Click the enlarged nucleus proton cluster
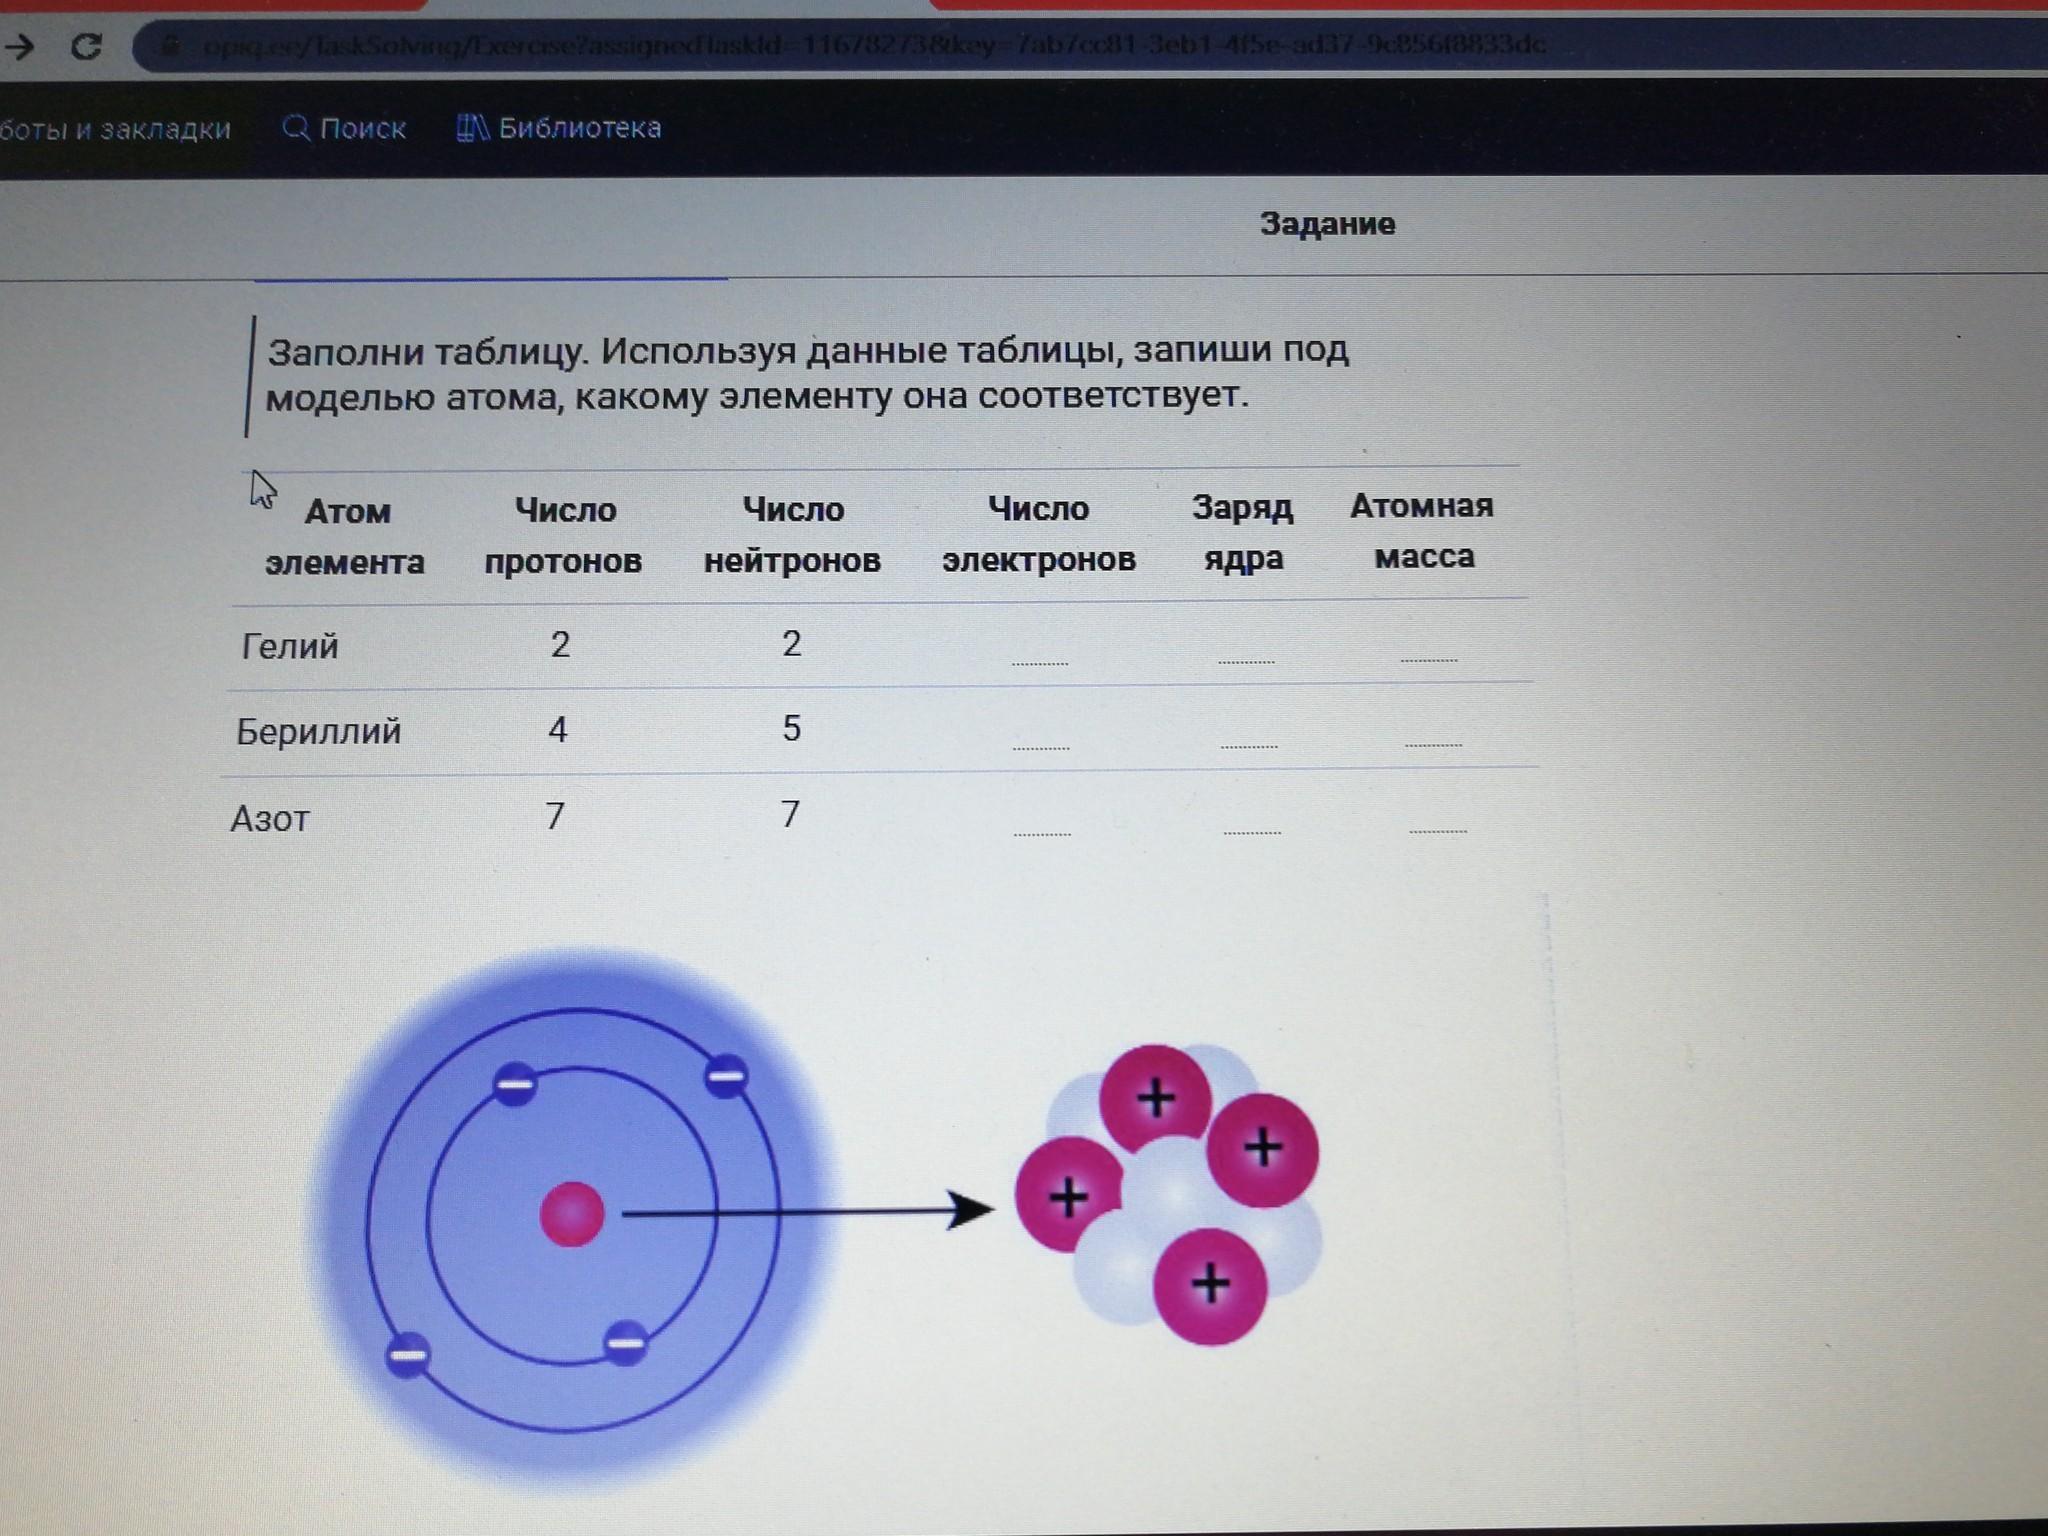Screen dimensions: 2048x1536 pos(1170,1193)
